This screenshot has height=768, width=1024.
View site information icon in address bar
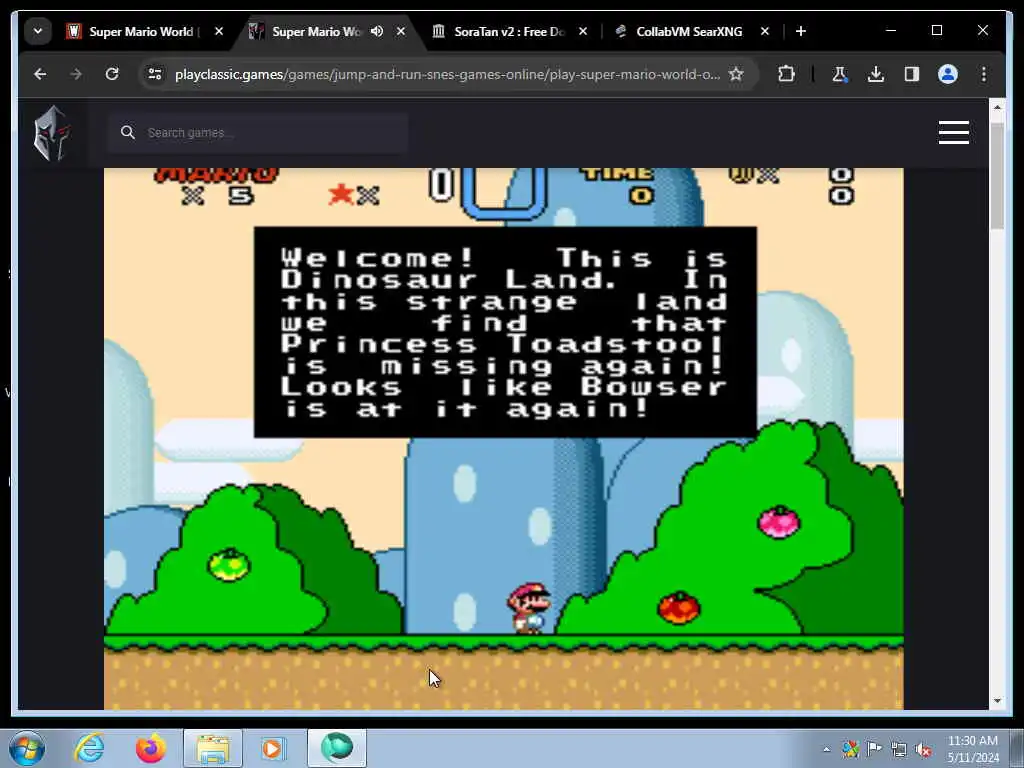coord(155,74)
